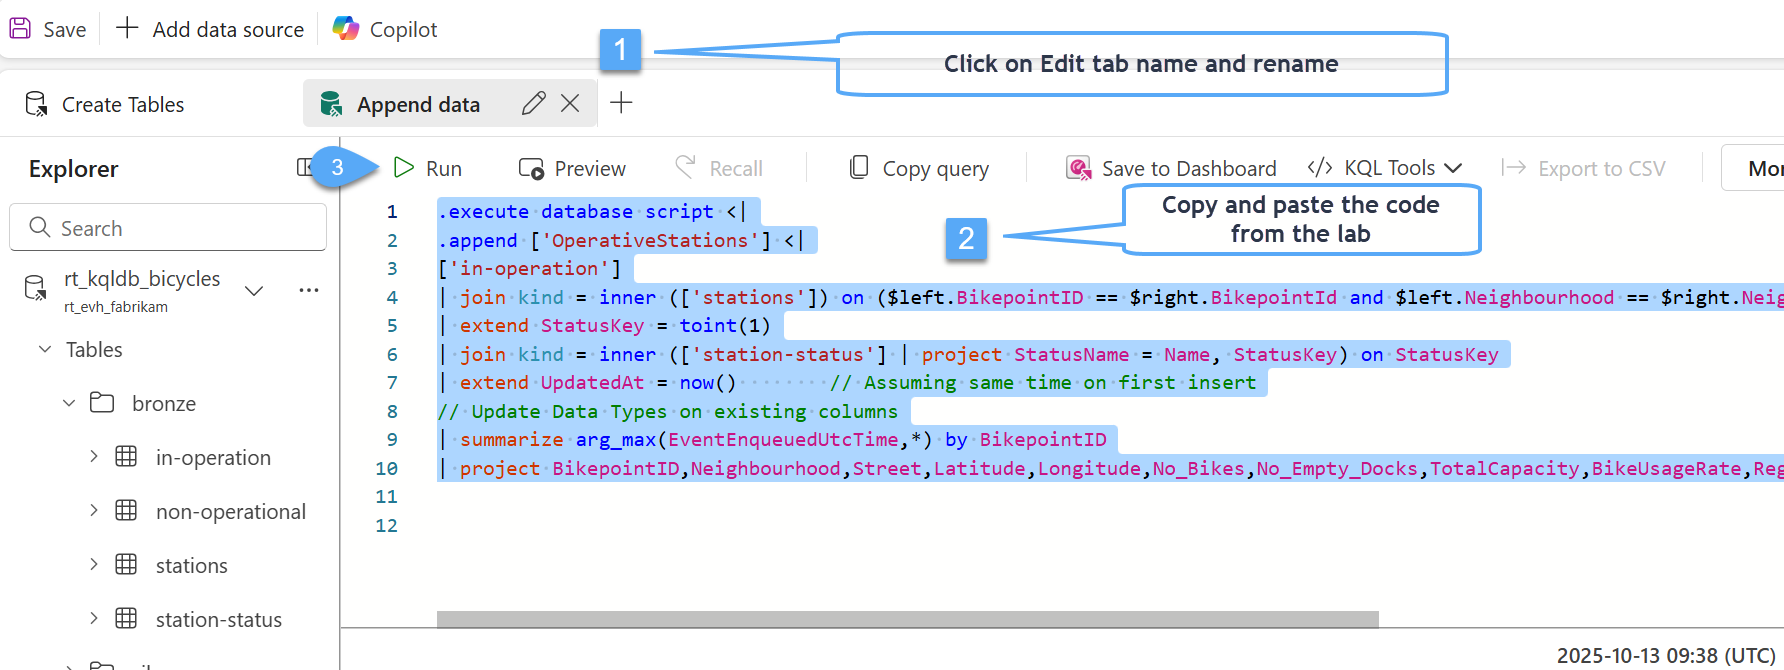
Task: Open more options for rt_kqldb_bicycles
Action: tap(309, 290)
